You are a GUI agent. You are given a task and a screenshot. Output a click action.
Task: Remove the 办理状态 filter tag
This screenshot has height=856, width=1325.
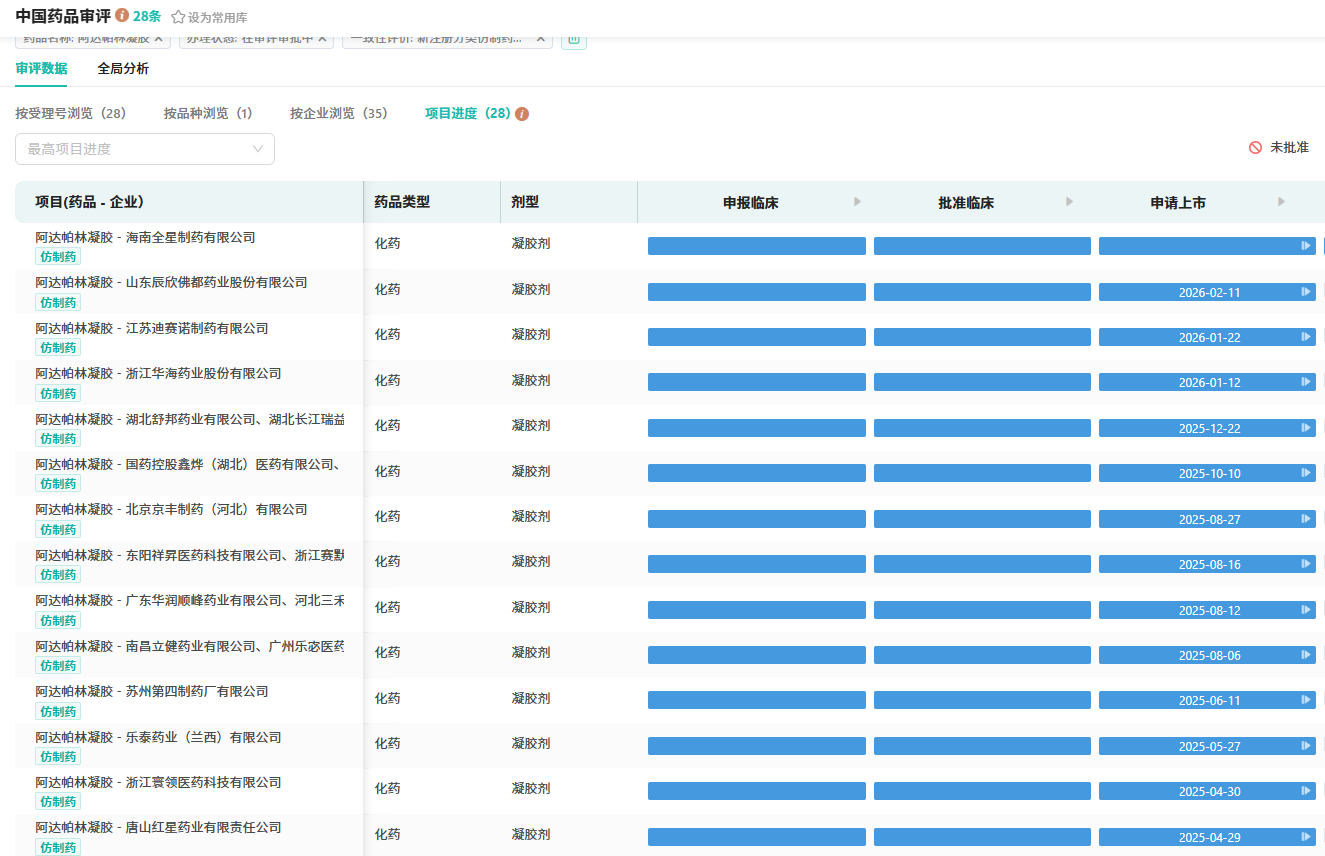pyautogui.click(x=322, y=38)
